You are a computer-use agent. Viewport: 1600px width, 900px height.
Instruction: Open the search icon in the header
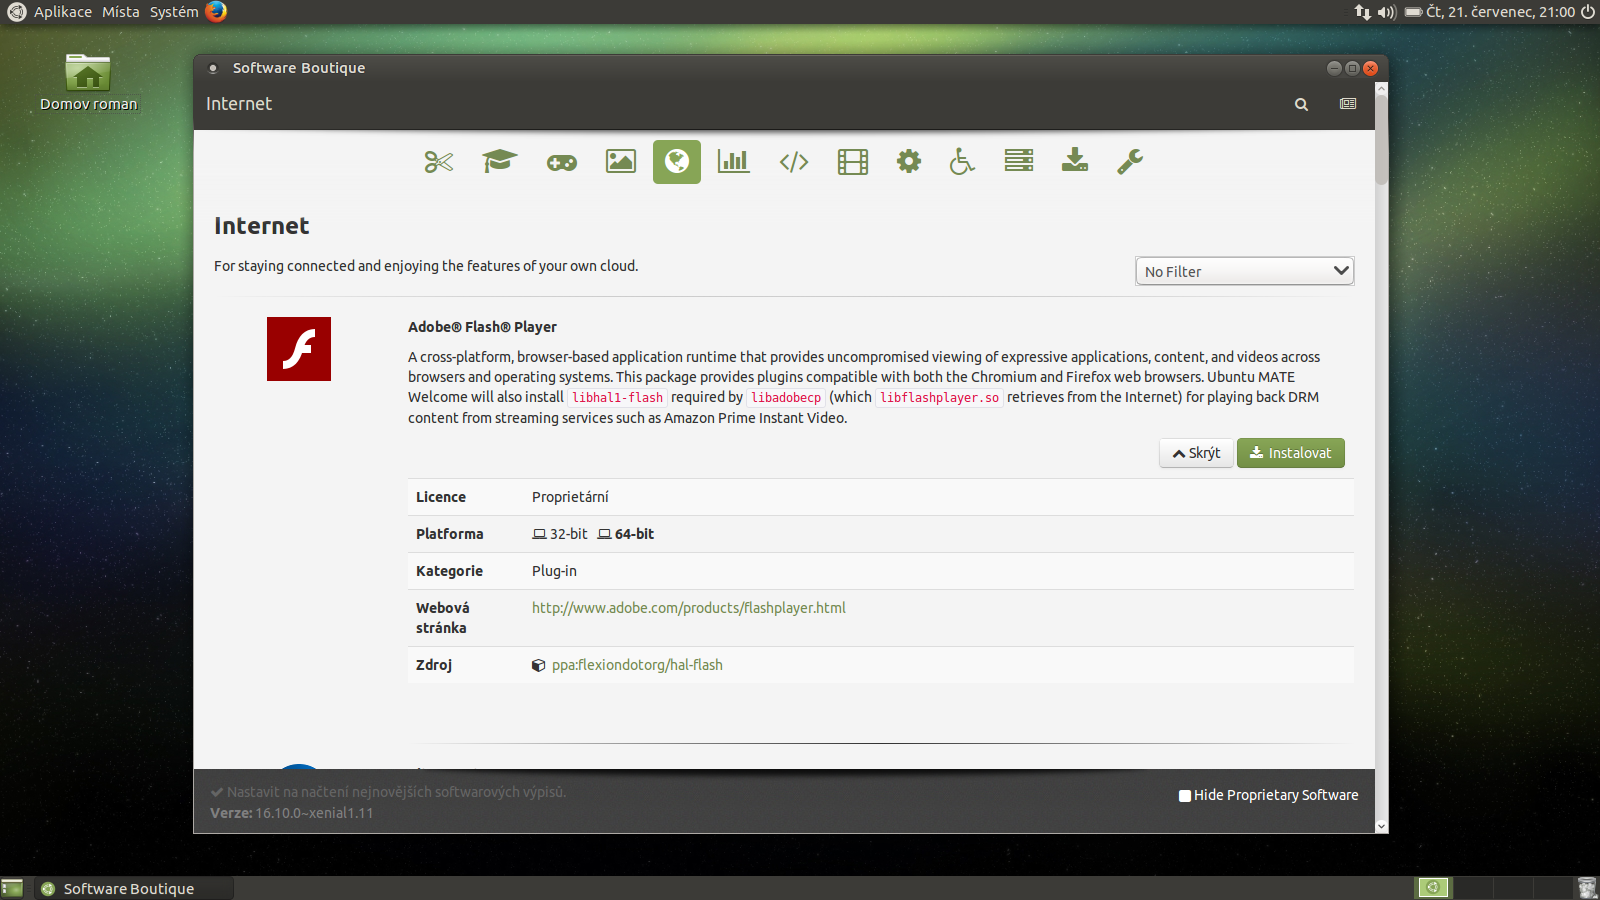click(x=1301, y=104)
